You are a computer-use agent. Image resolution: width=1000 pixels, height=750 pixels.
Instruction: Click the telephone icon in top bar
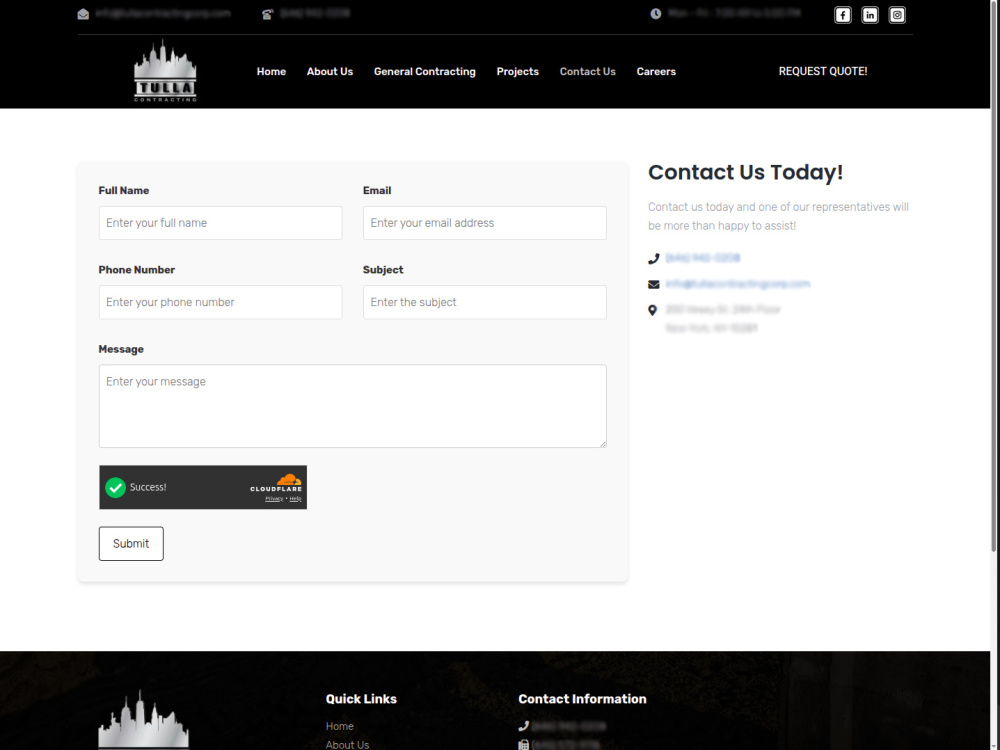tap(267, 14)
